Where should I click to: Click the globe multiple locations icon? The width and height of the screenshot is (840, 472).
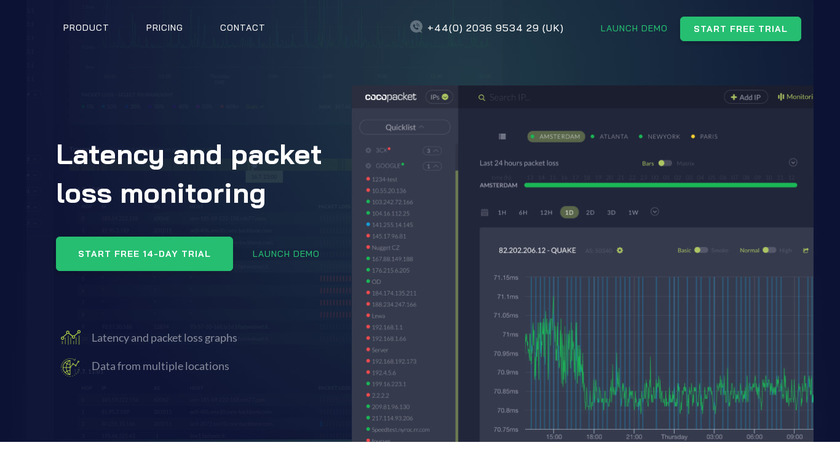(70, 366)
